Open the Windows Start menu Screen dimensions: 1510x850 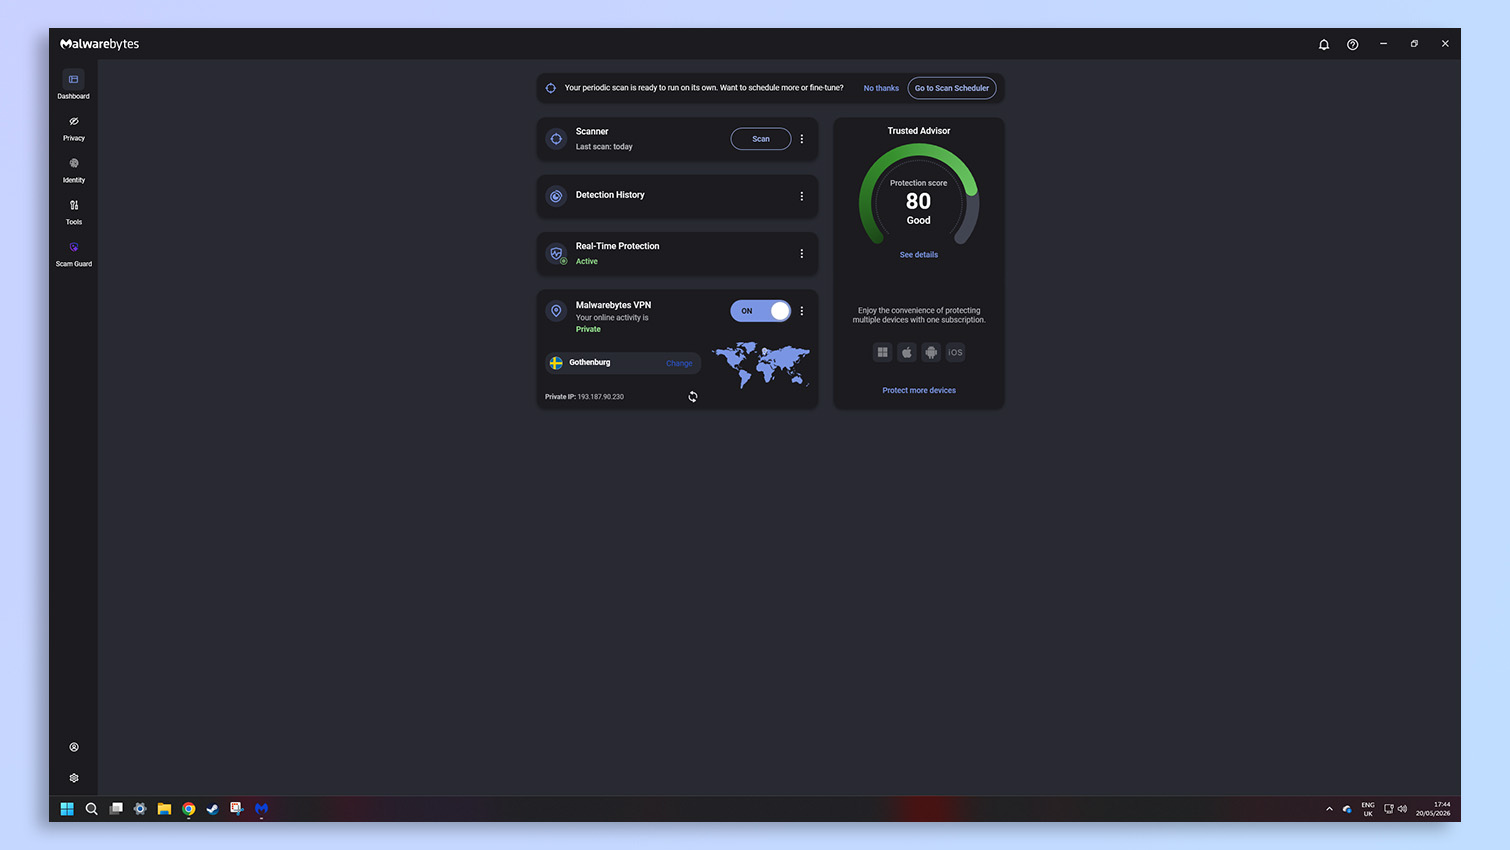[67, 809]
